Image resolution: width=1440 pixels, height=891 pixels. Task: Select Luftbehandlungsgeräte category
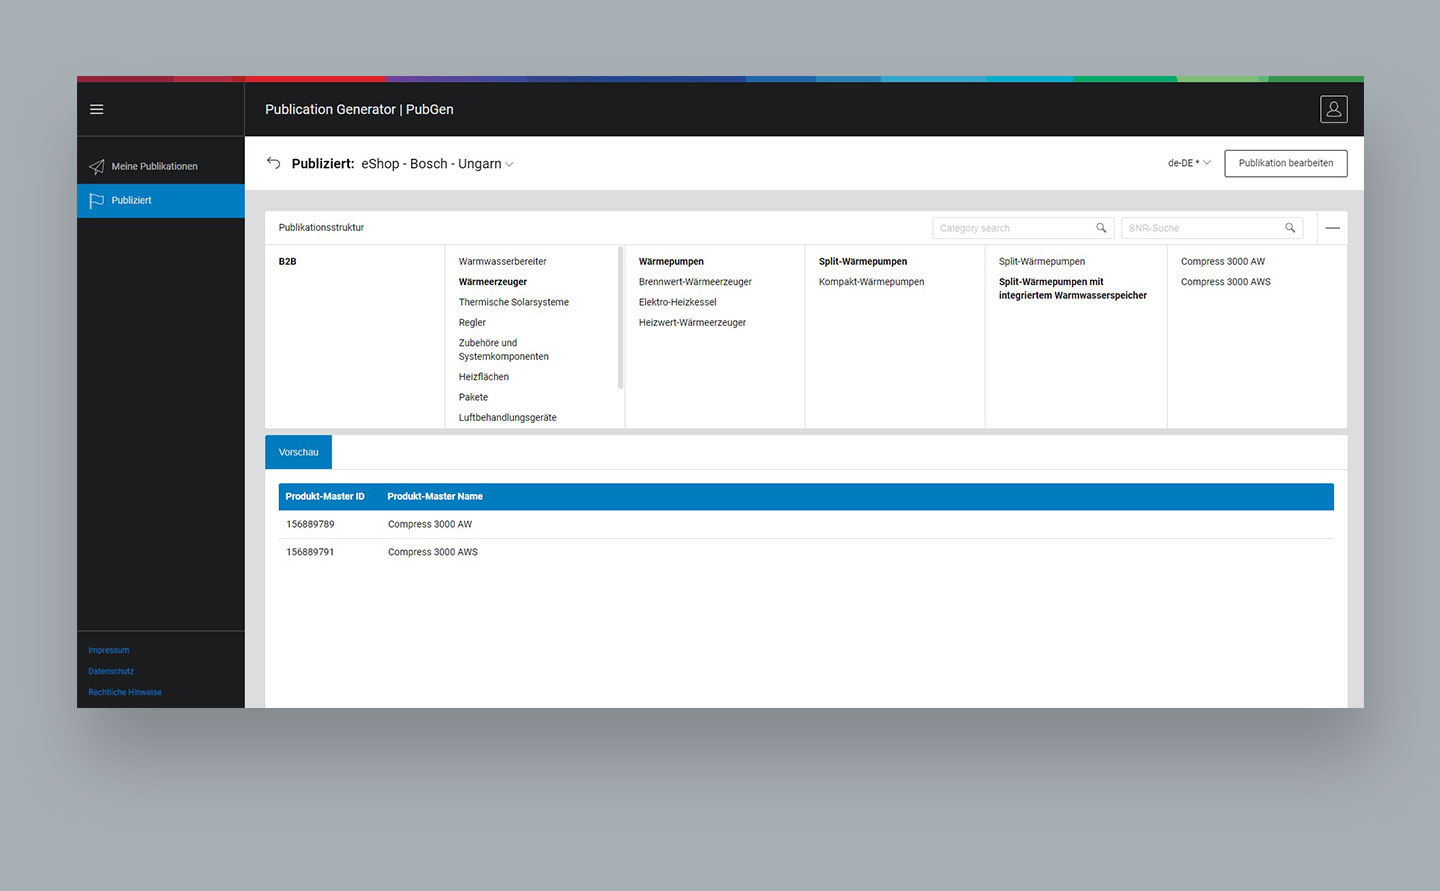coord(508,417)
